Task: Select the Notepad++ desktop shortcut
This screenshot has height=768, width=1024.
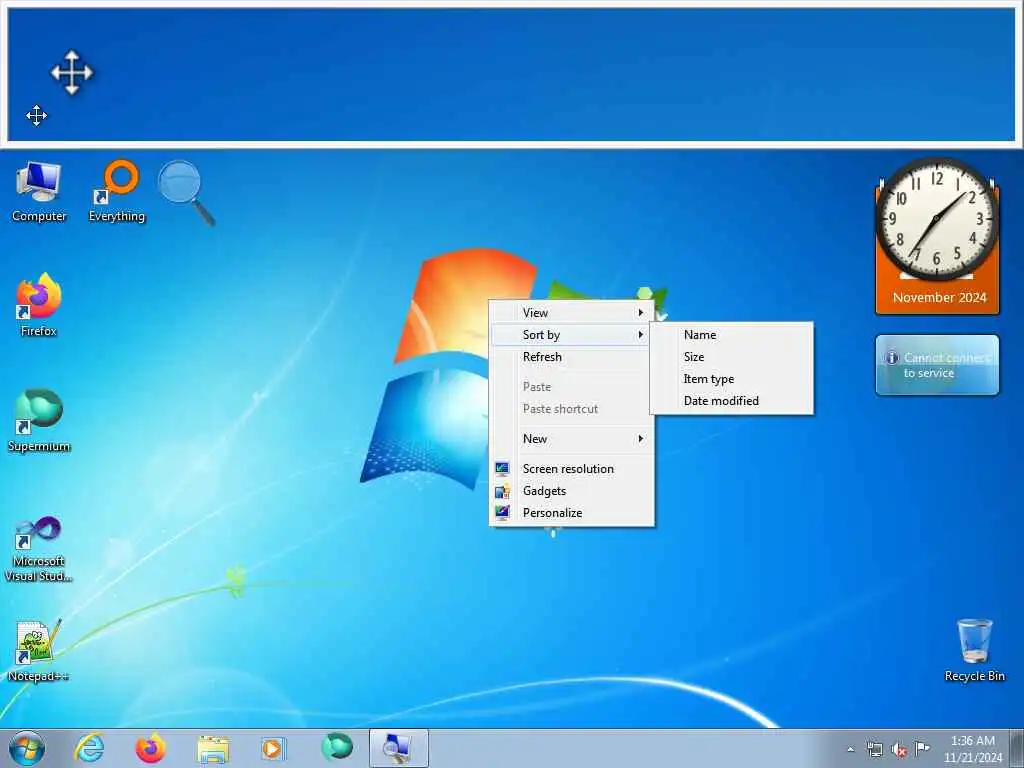Action: click(x=39, y=650)
